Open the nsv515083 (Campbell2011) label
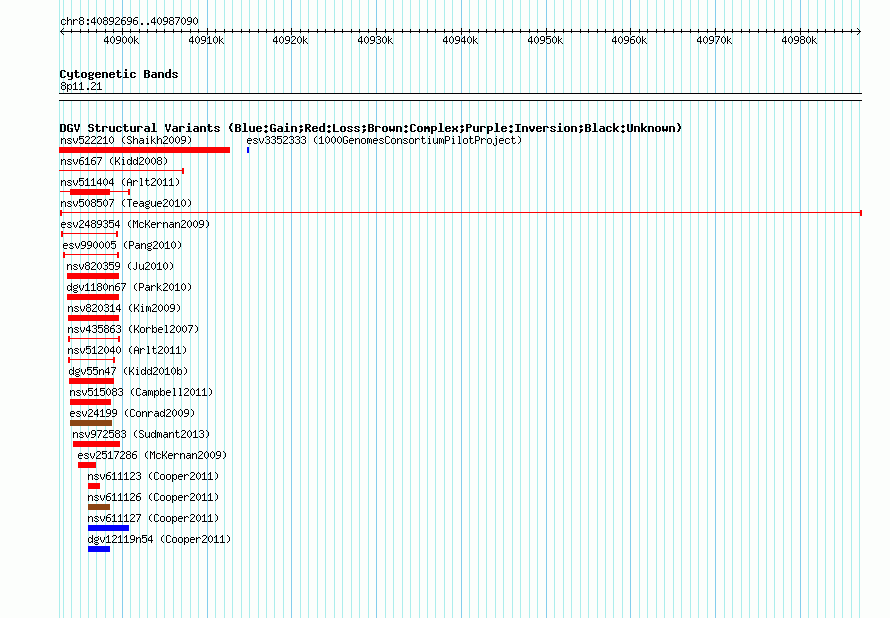The image size is (890, 618). click(x=141, y=392)
